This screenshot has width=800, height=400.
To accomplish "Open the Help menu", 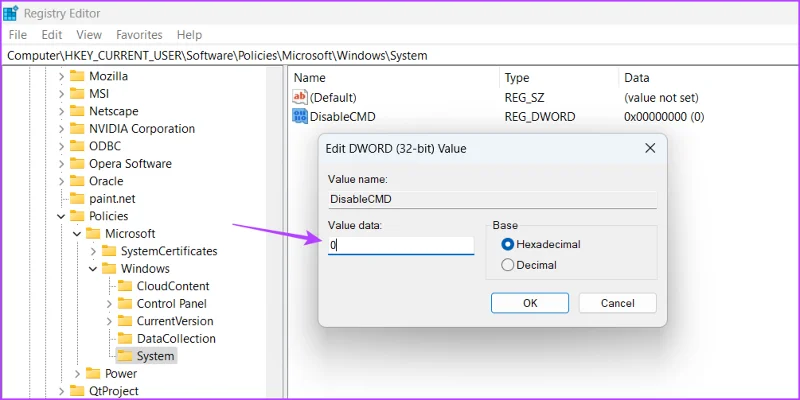I will [189, 35].
